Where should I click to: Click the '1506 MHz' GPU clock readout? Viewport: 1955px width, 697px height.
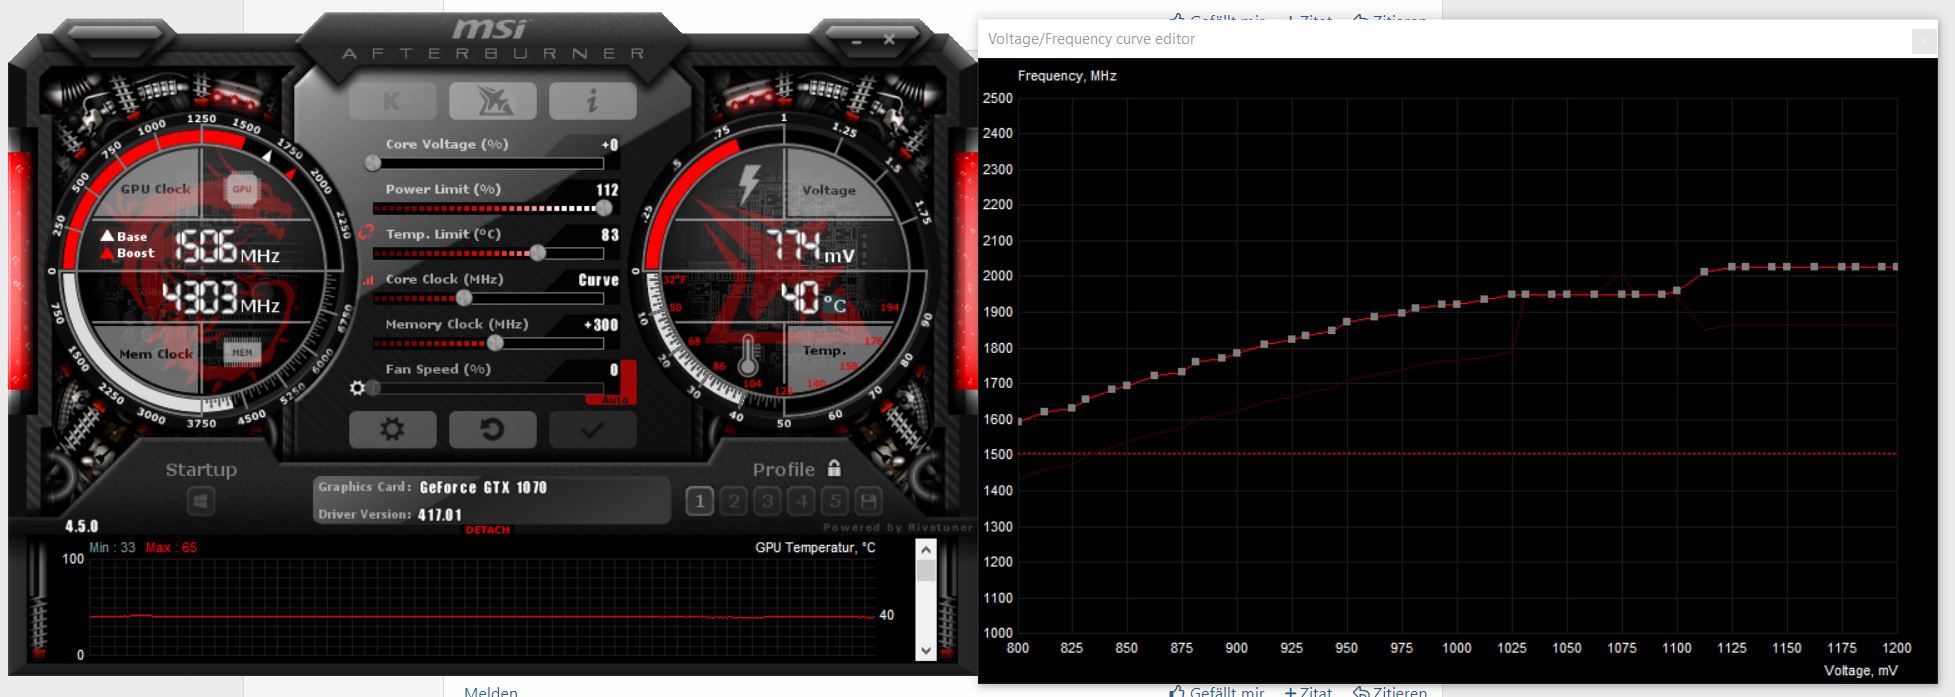click(x=227, y=246)
